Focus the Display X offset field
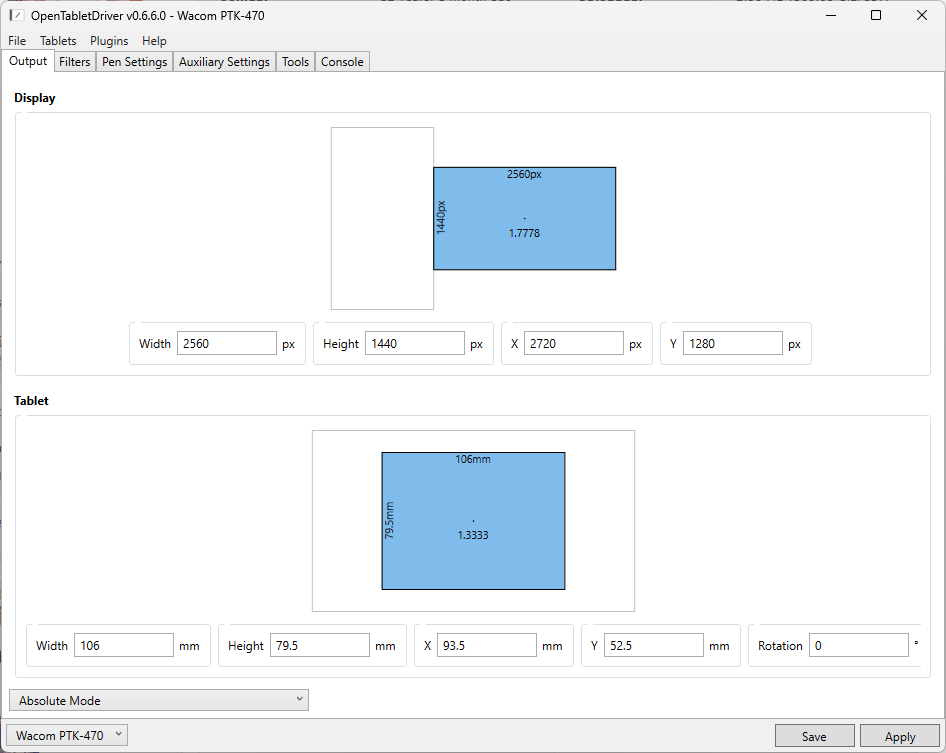The height and width of the screenshot is (753, 946). tap(573, 344)
